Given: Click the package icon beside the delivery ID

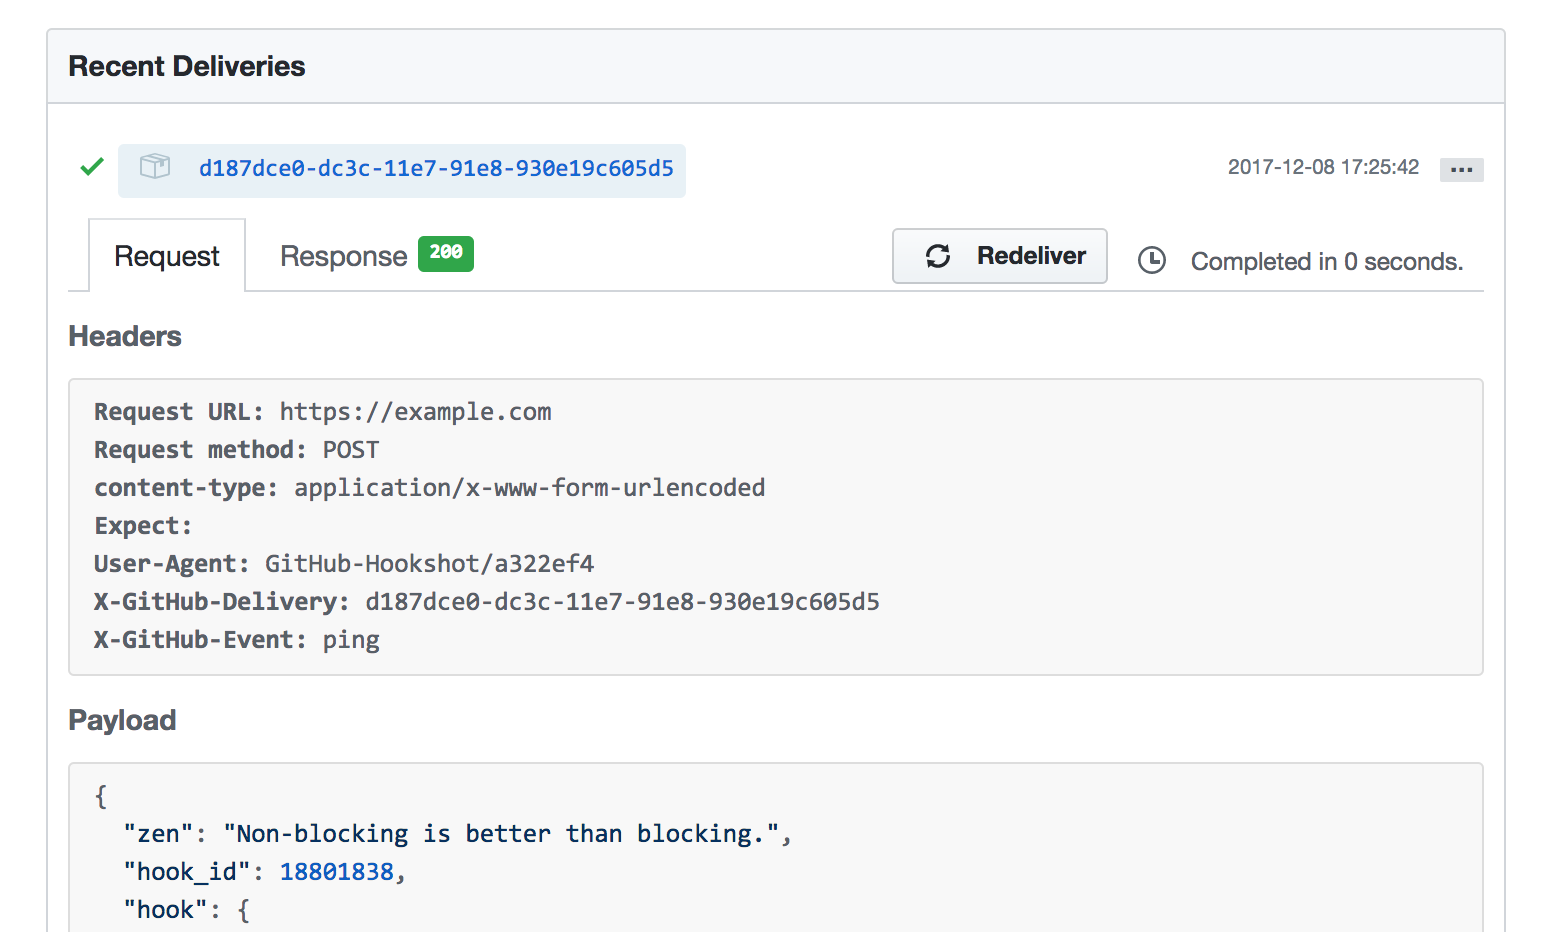Looking at the screenshot, I should click(155, 166).
